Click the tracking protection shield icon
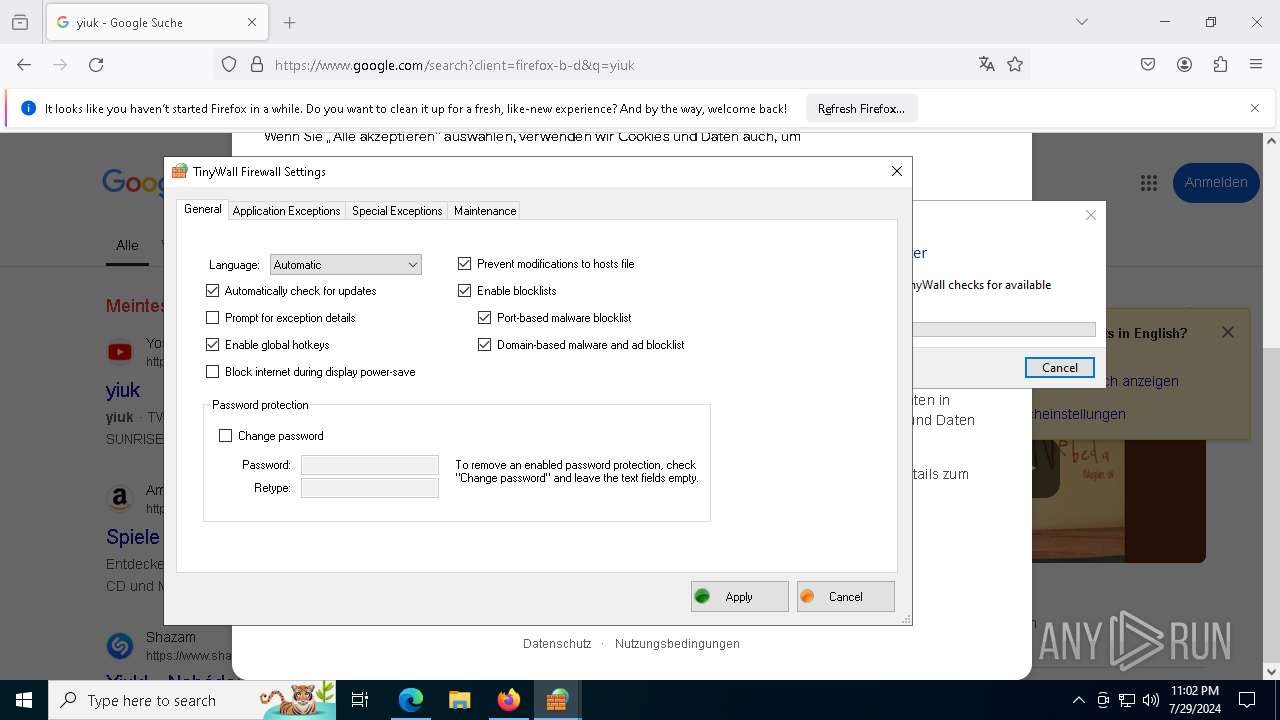This screenshot has width=1280, height=720. coord(229,65)
